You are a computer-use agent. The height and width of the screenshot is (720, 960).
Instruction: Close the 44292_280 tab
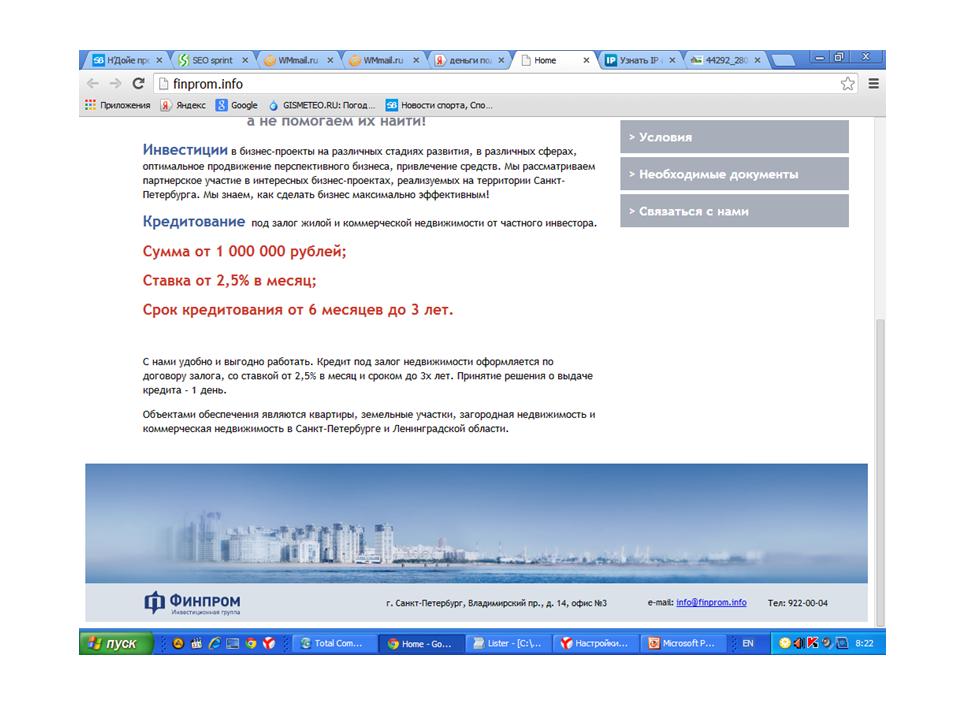pos(757,60)
